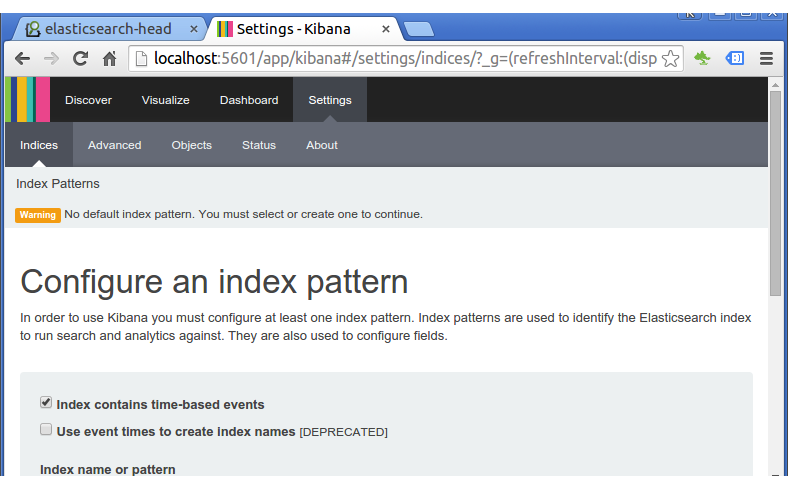Go to browser home page icon

coord(110,59)
